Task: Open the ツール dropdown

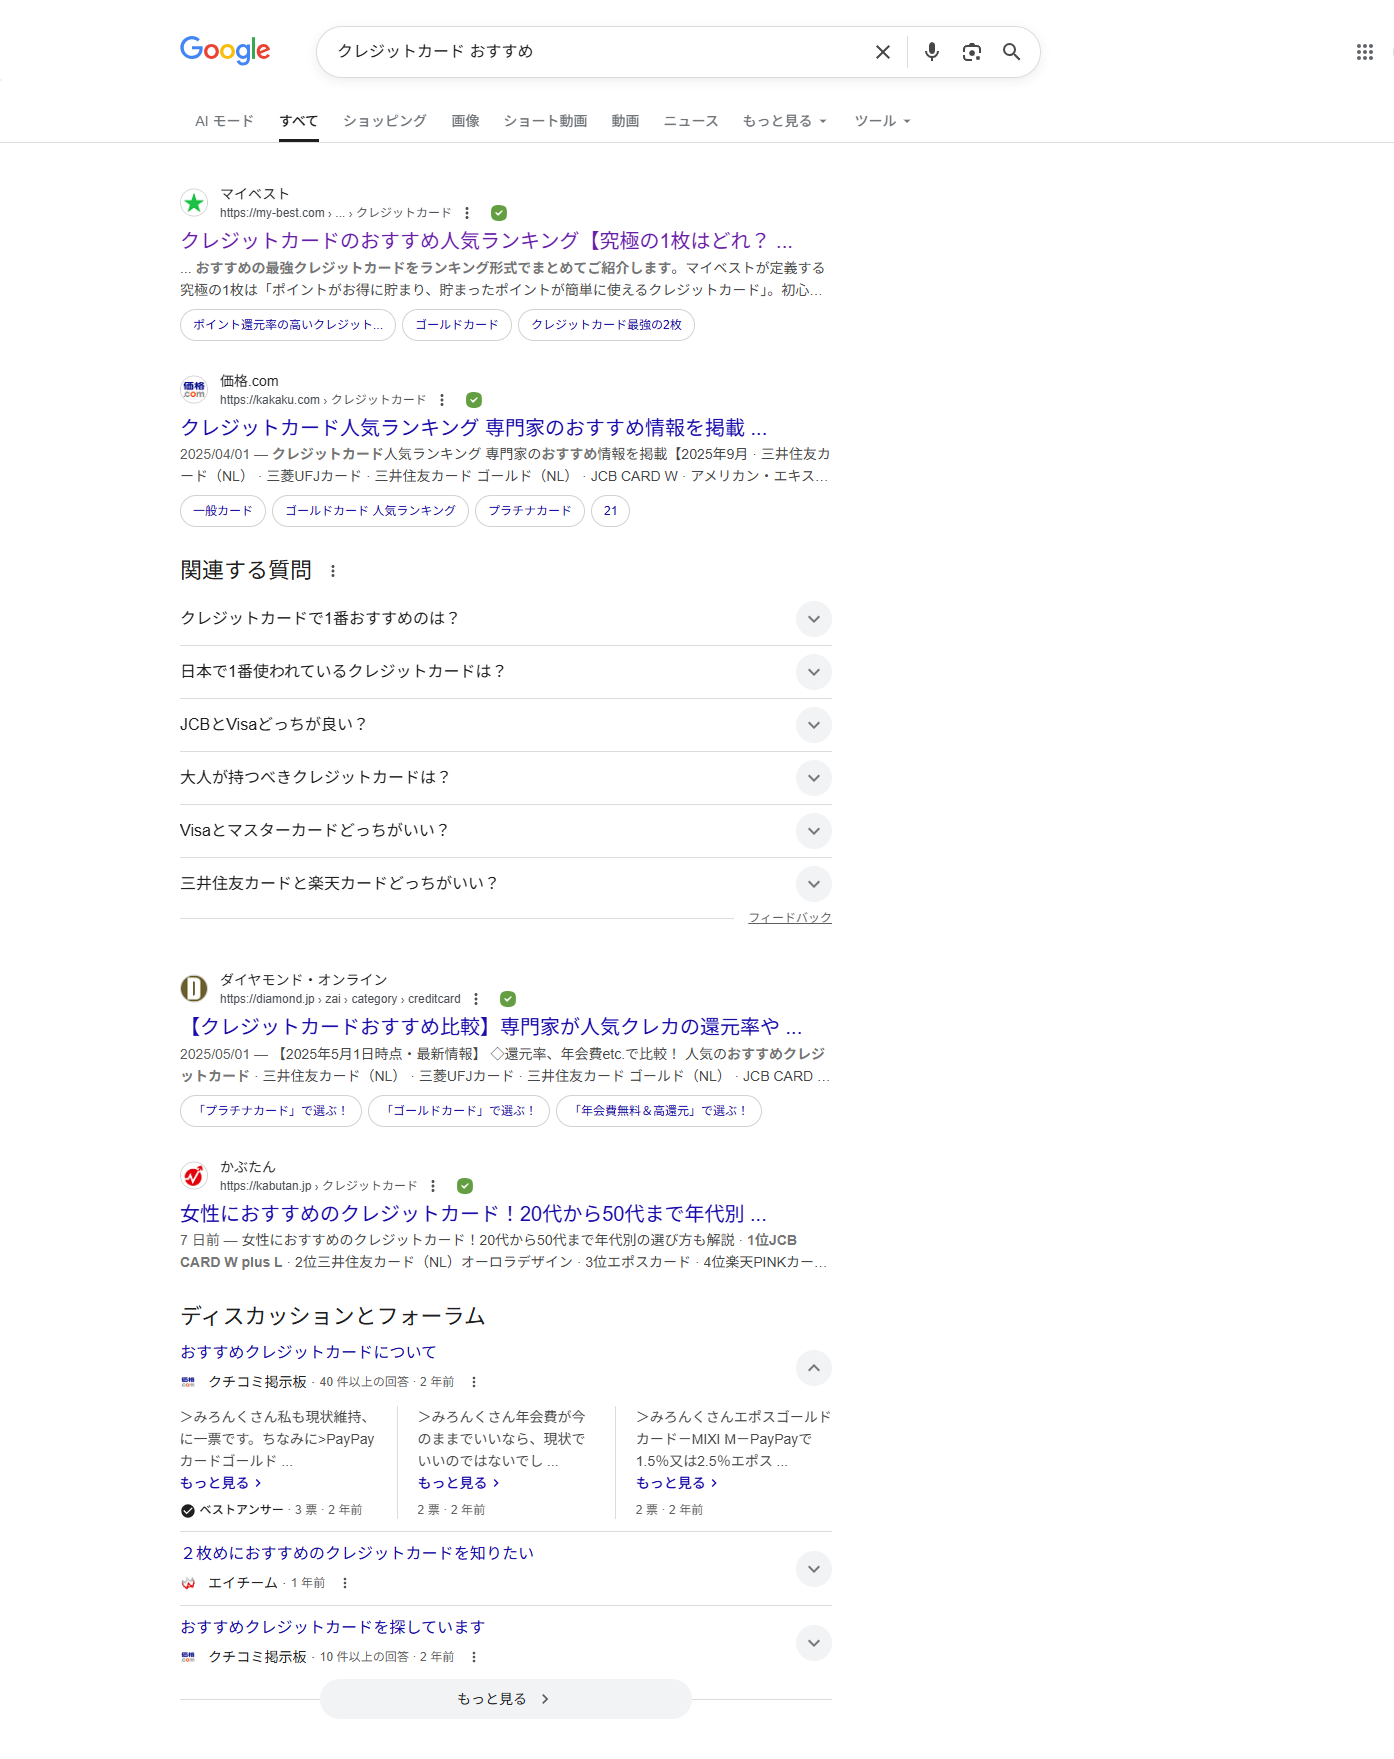Action: (882, 121)
